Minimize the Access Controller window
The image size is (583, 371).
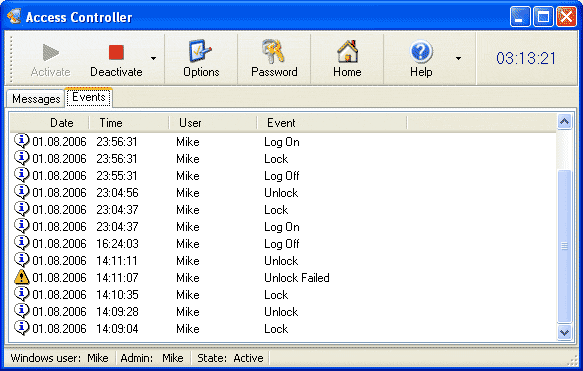tap(520, 16)
